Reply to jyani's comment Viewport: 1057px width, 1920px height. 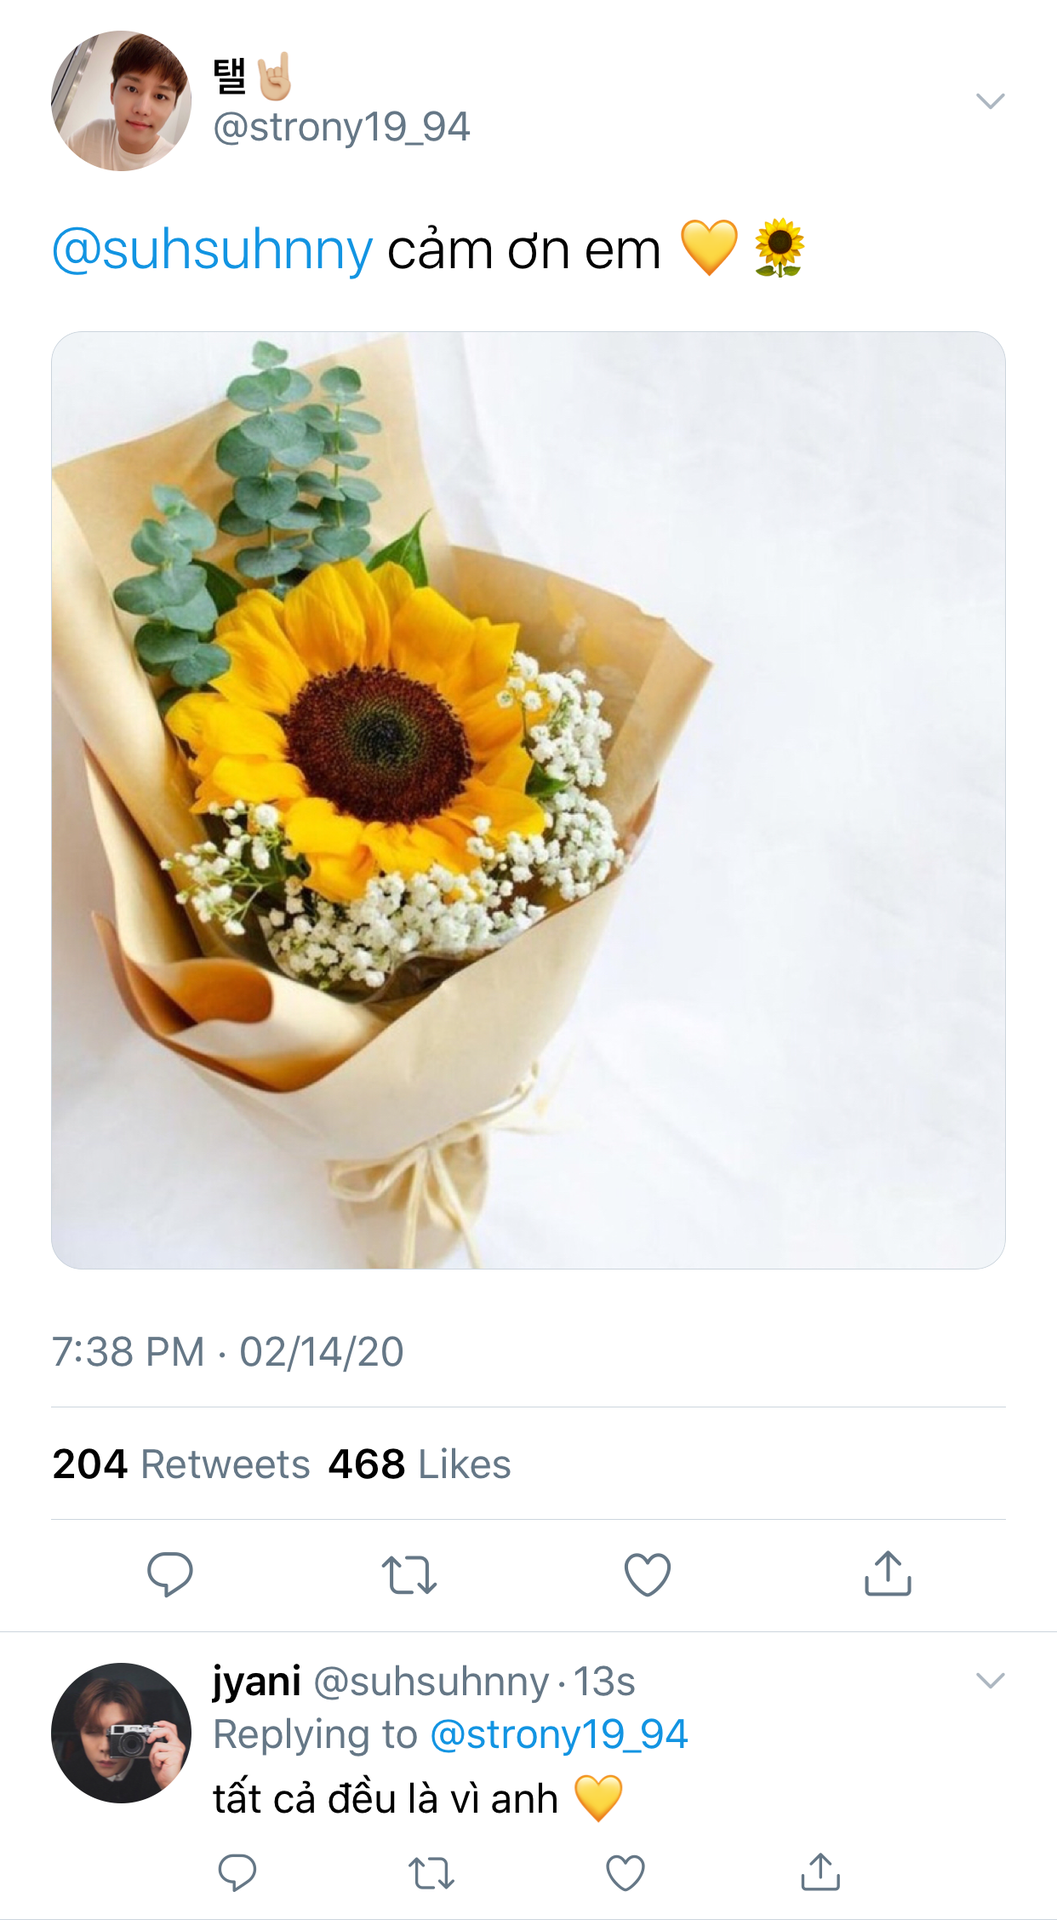[237, 1872]
